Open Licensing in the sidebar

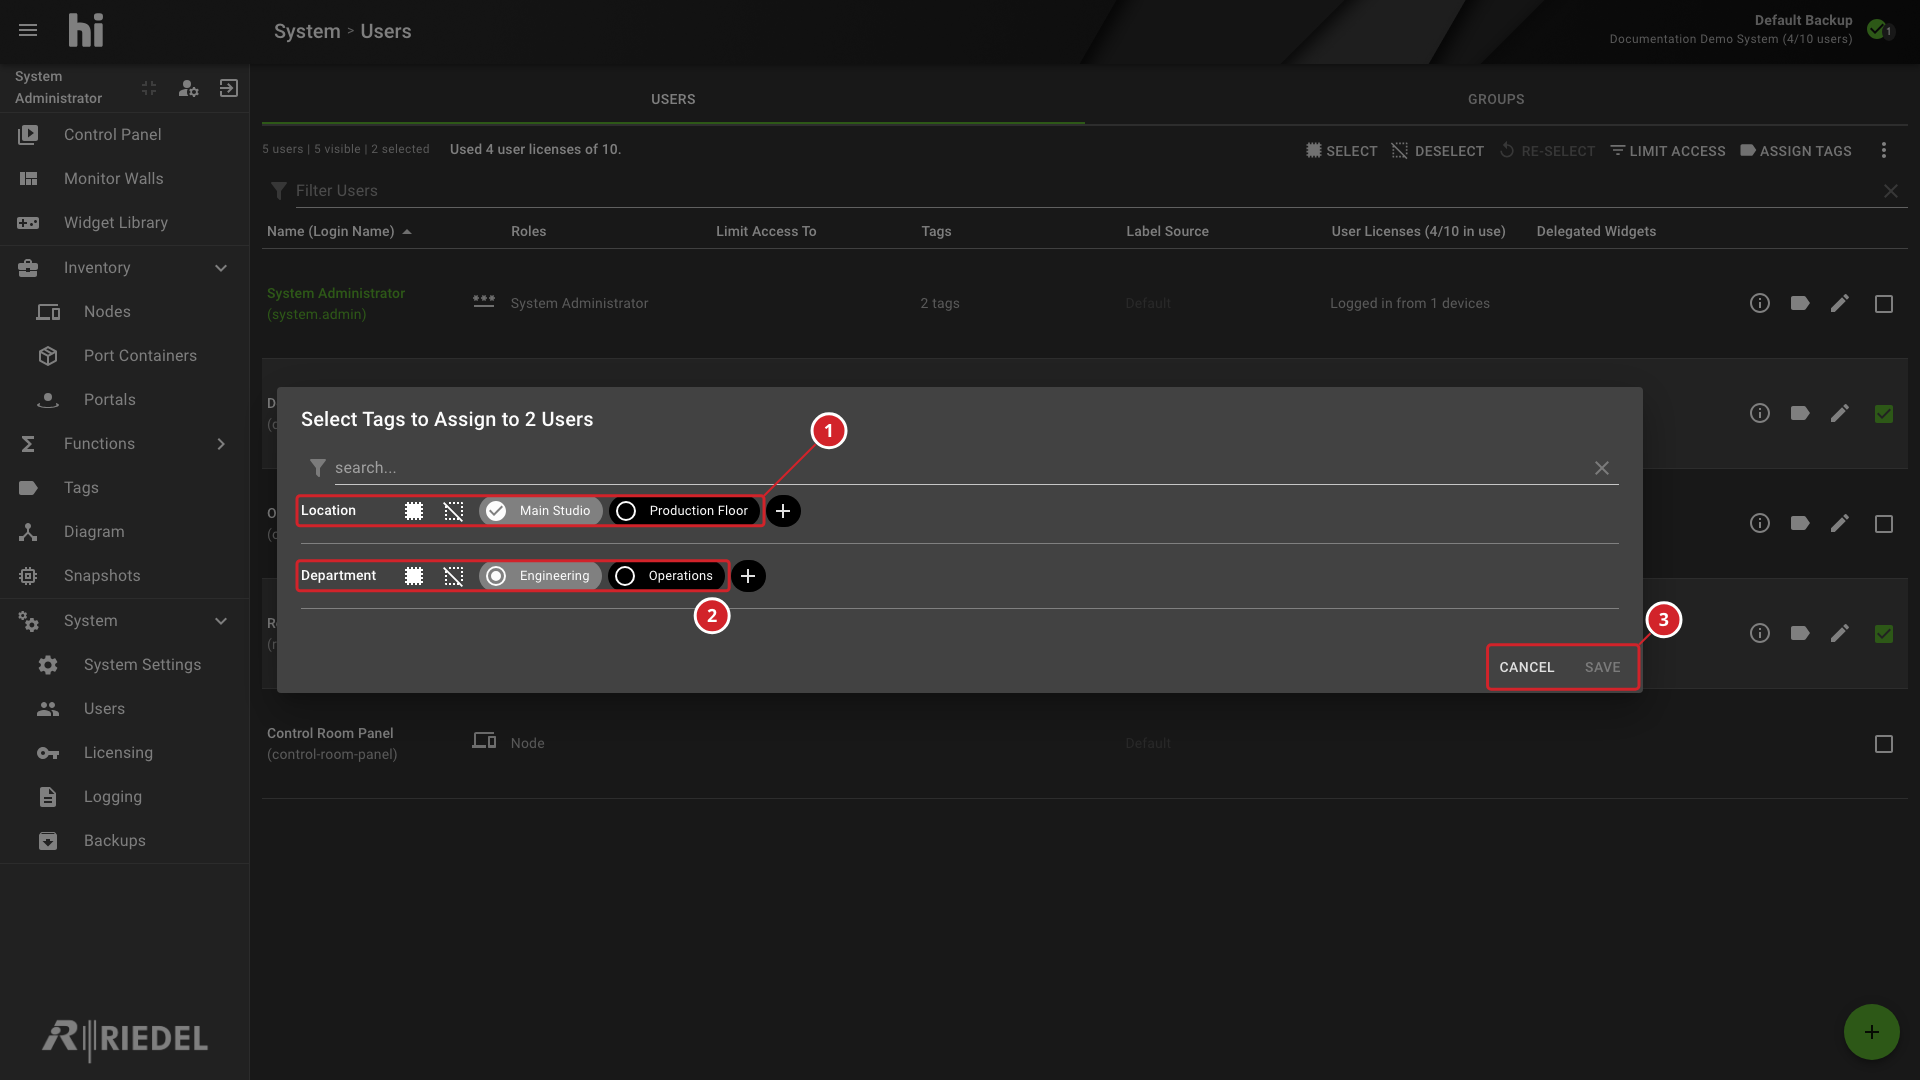(124, 753)
